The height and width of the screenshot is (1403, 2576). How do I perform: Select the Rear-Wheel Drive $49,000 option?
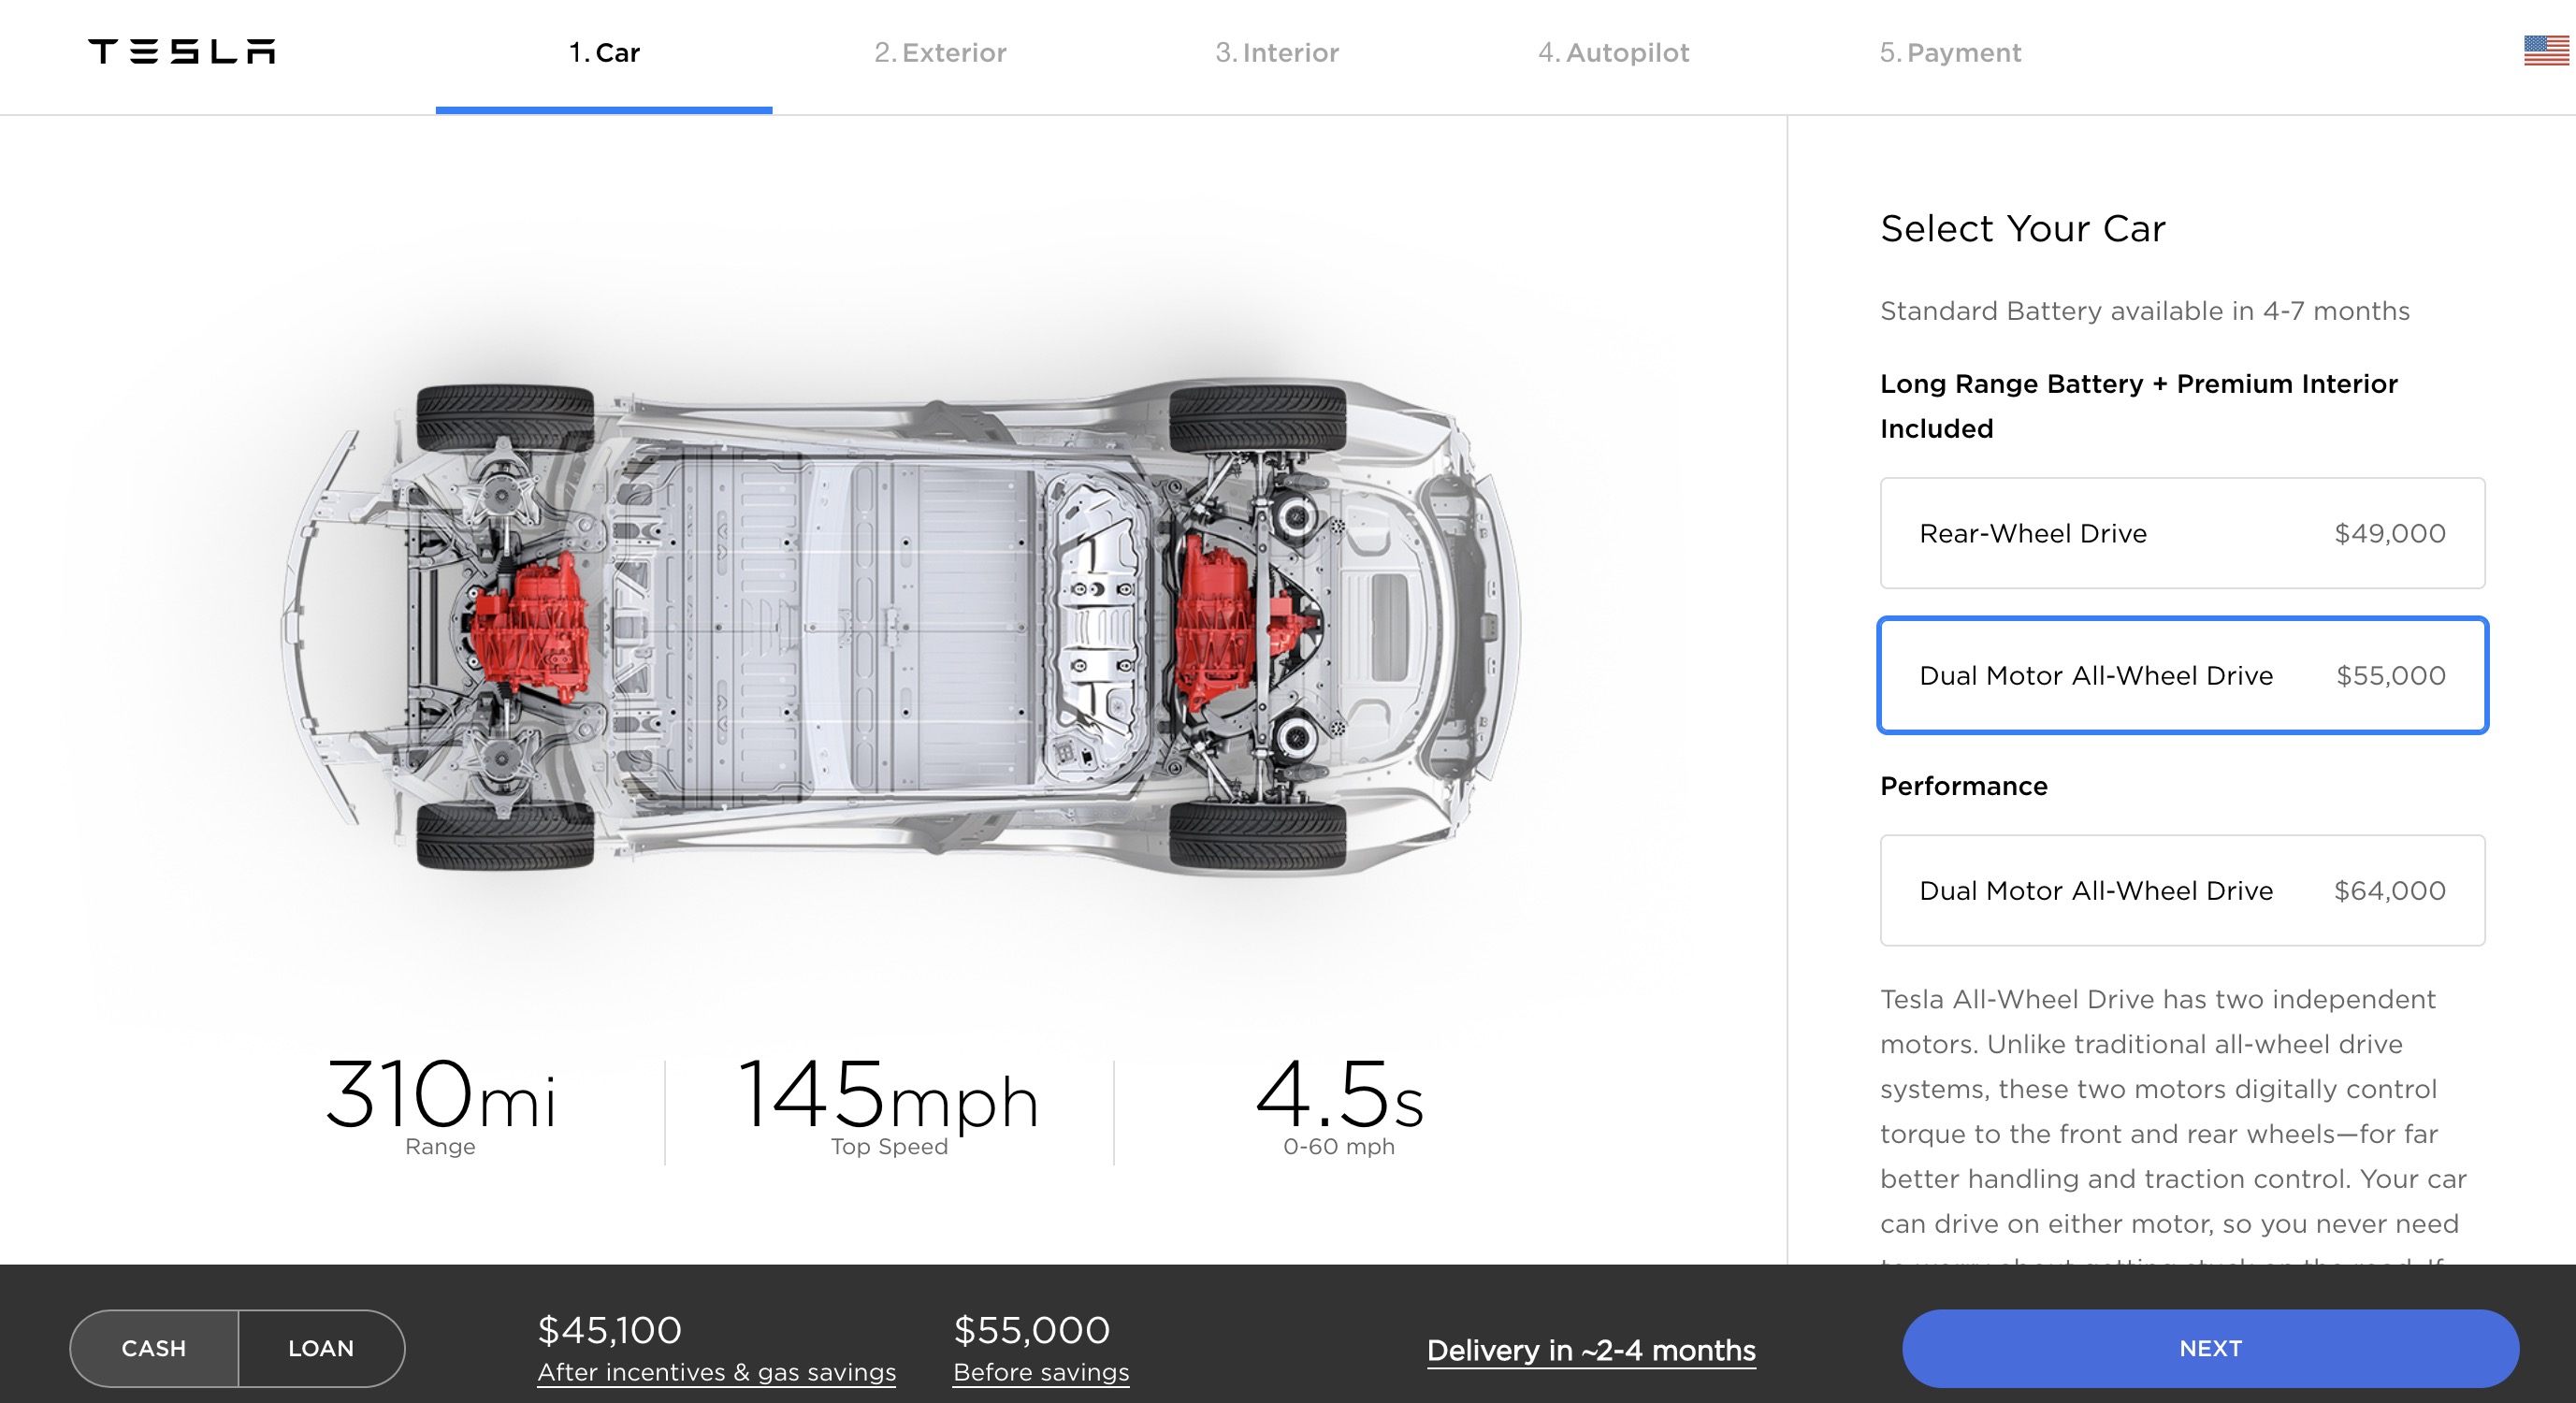(2181, 533)
